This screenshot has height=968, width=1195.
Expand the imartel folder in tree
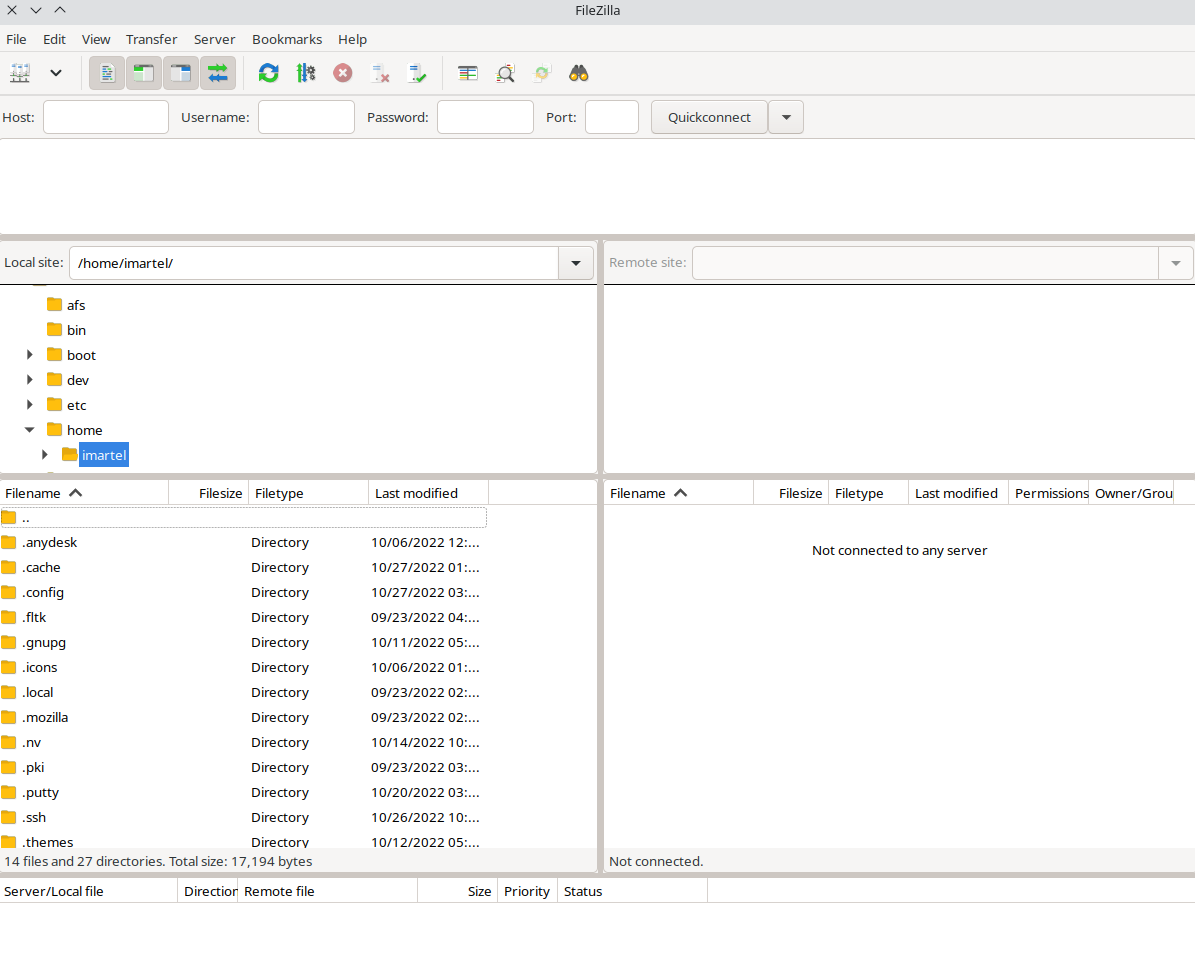click(45, 455)
